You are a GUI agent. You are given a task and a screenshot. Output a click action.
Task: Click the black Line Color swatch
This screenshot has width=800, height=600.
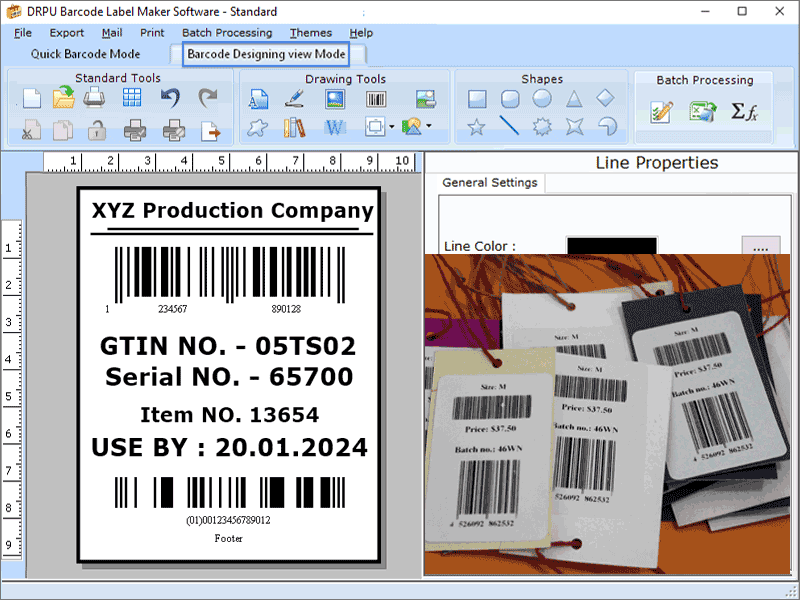point(612,246)
